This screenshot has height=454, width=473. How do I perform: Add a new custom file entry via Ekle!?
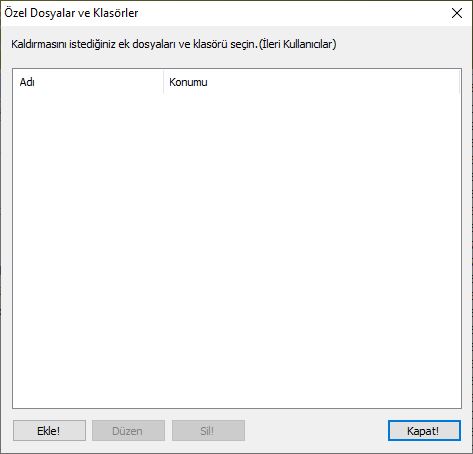click(x=49, y=431)
